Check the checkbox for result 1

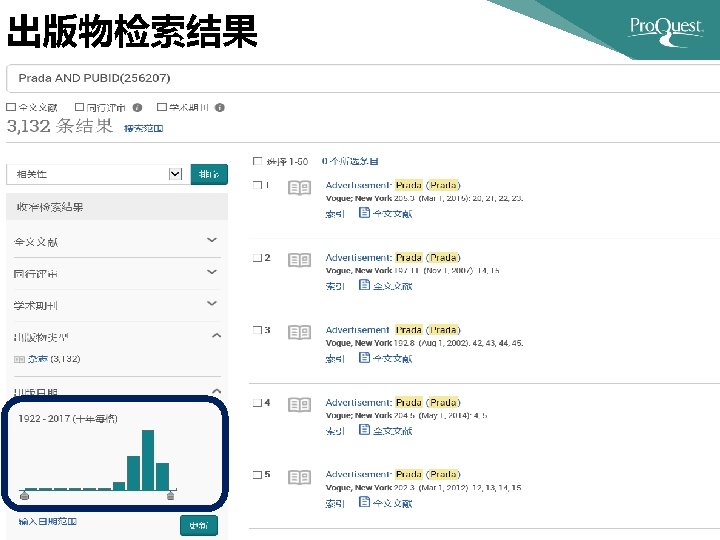pyautogui.click(x=257, y=185)
